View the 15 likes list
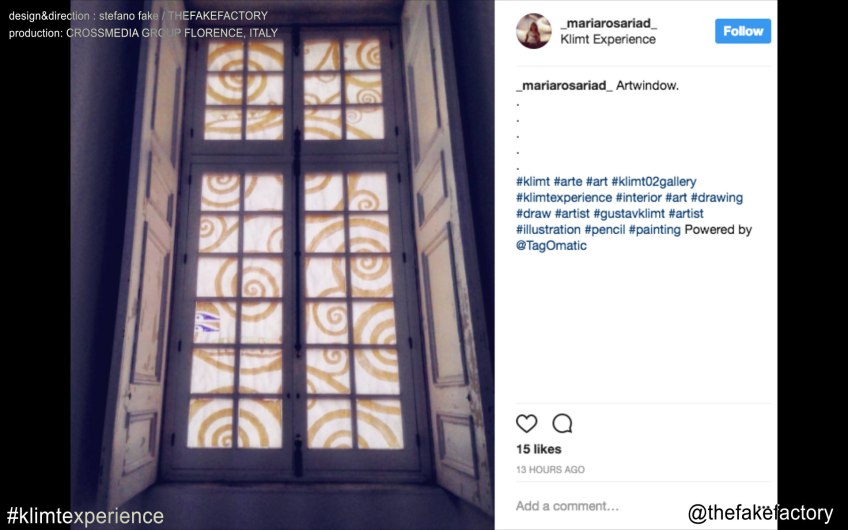Screen dimensions: 848x530 coord(539,449)
